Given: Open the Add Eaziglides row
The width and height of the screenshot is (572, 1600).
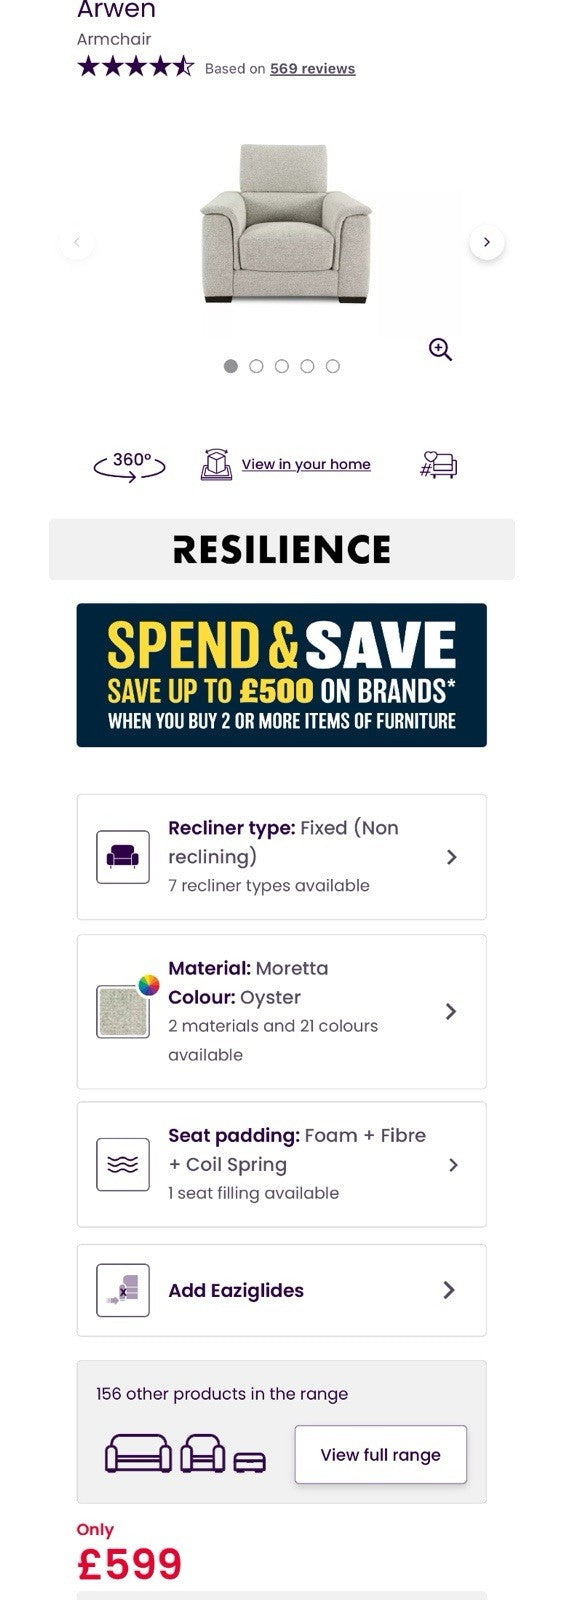Looking at the screenshot, I should [x=282, y=1290].
